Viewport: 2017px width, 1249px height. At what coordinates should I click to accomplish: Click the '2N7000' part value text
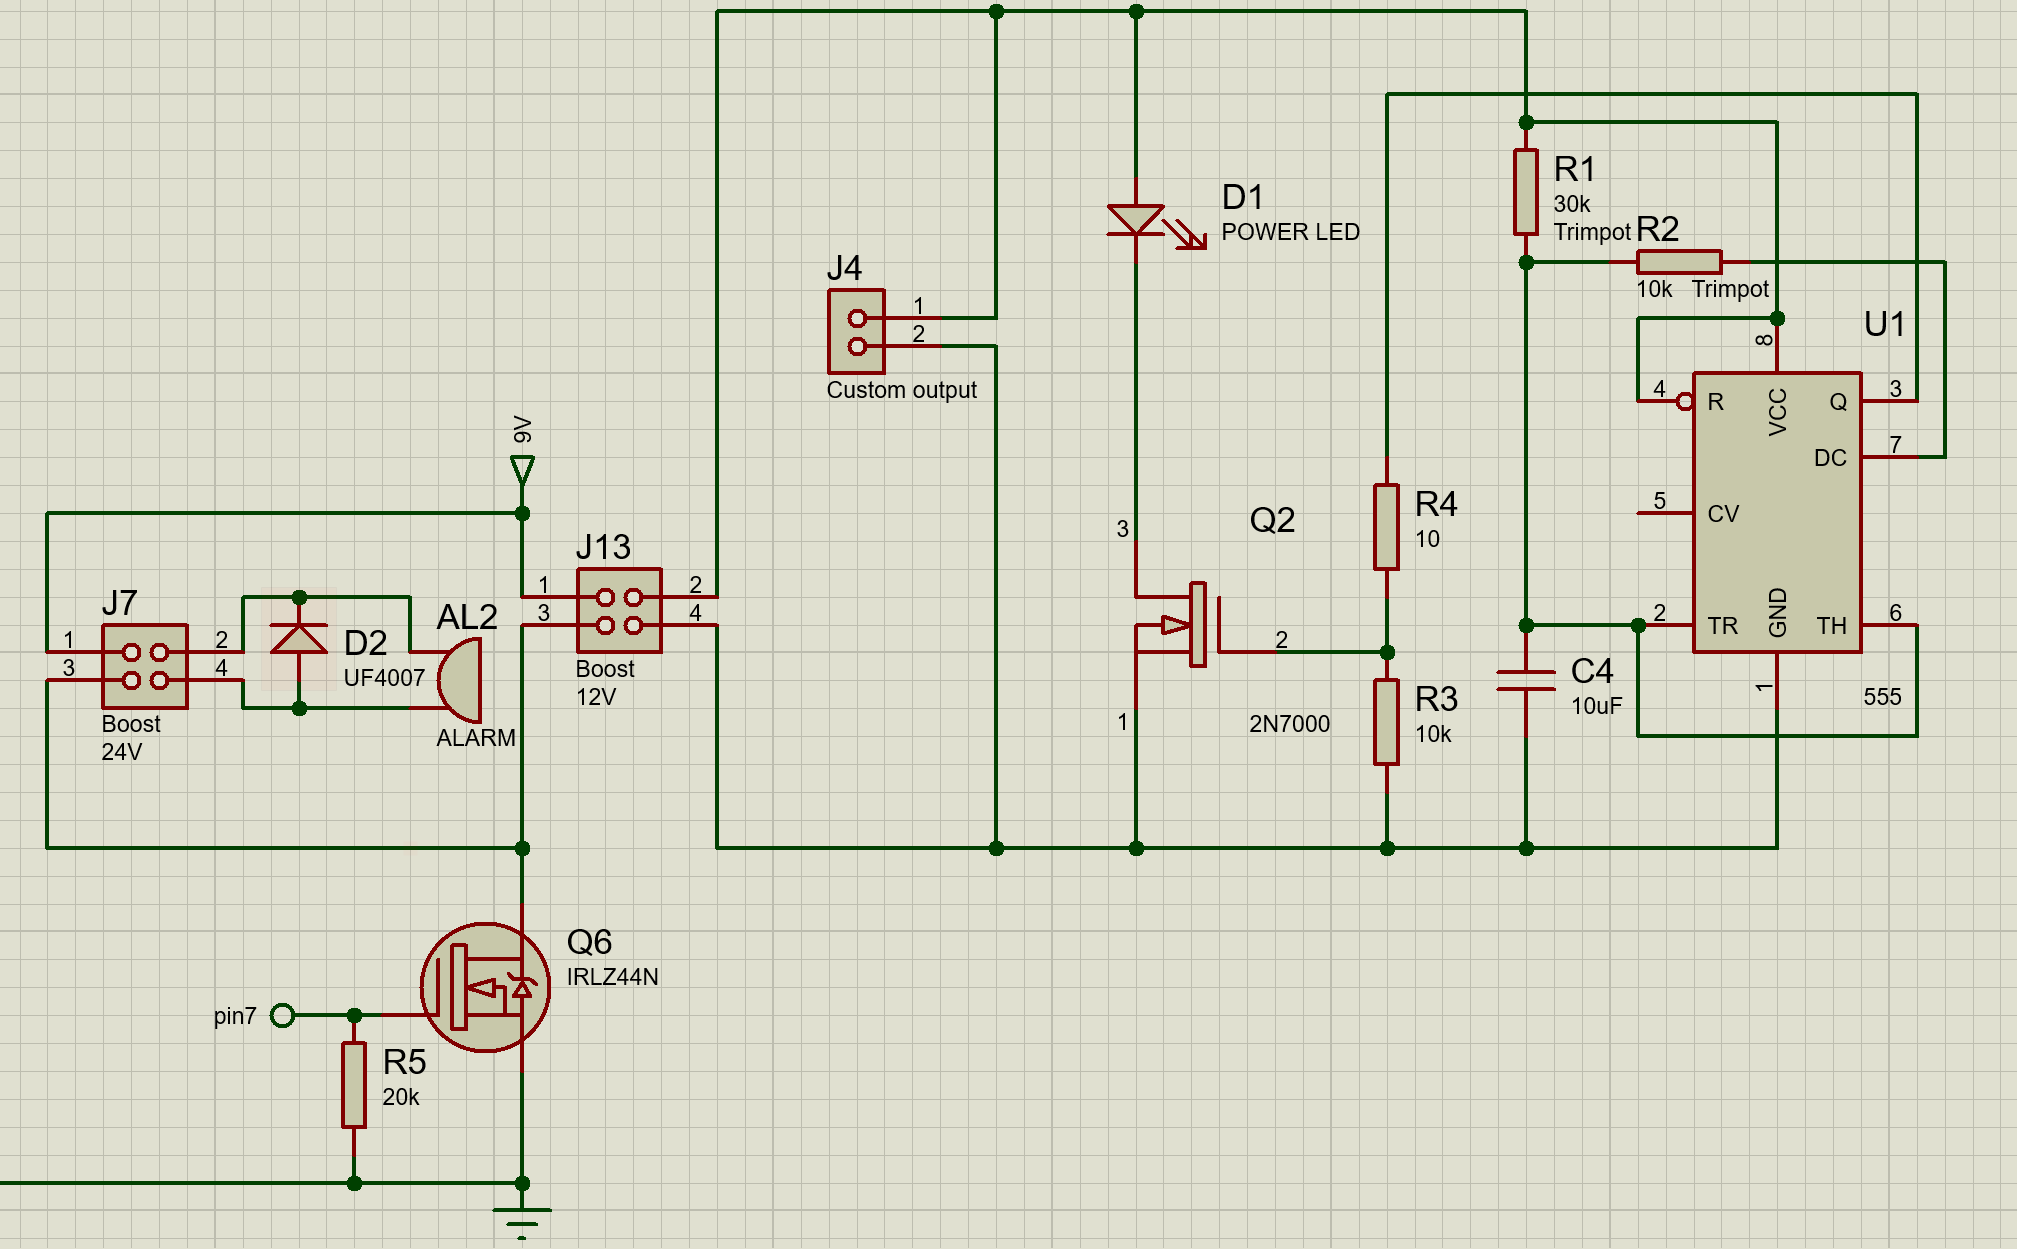(1289, 724)
